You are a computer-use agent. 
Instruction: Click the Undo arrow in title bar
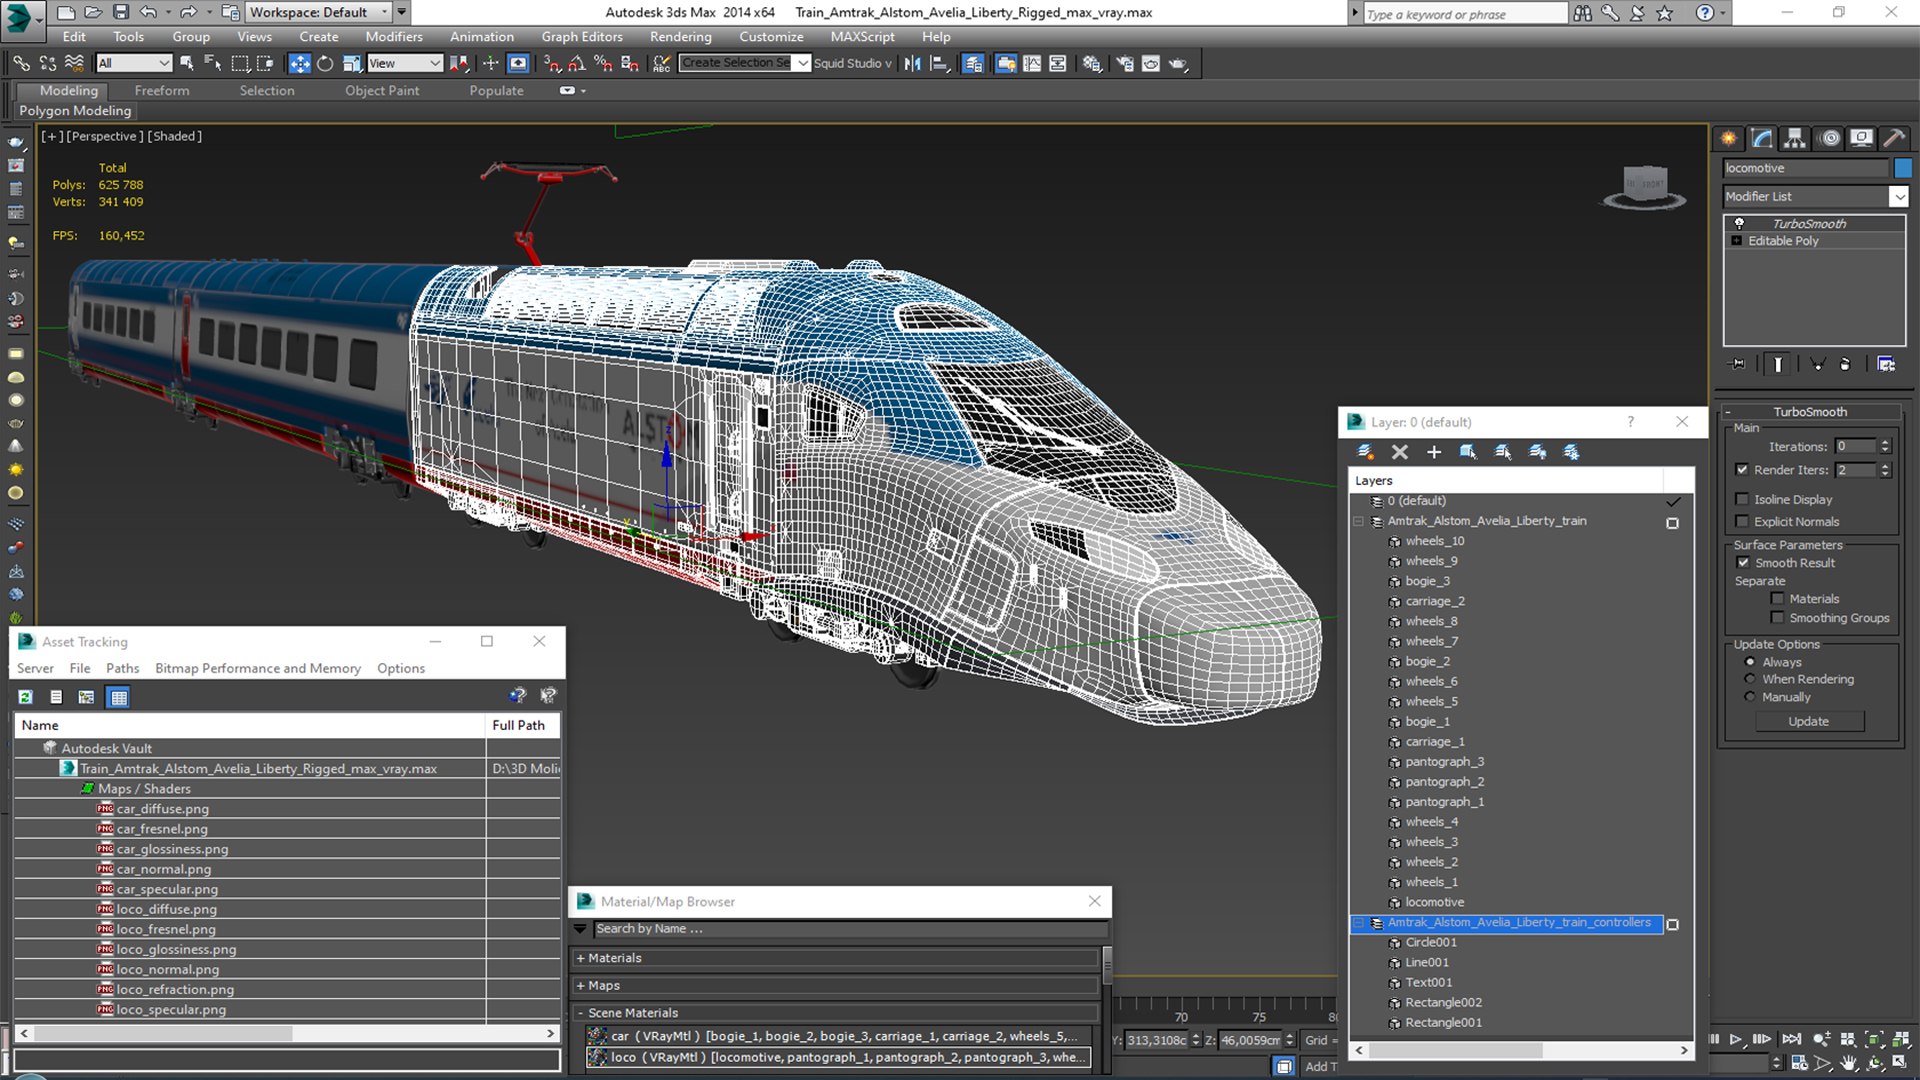[x=148, y=12]
